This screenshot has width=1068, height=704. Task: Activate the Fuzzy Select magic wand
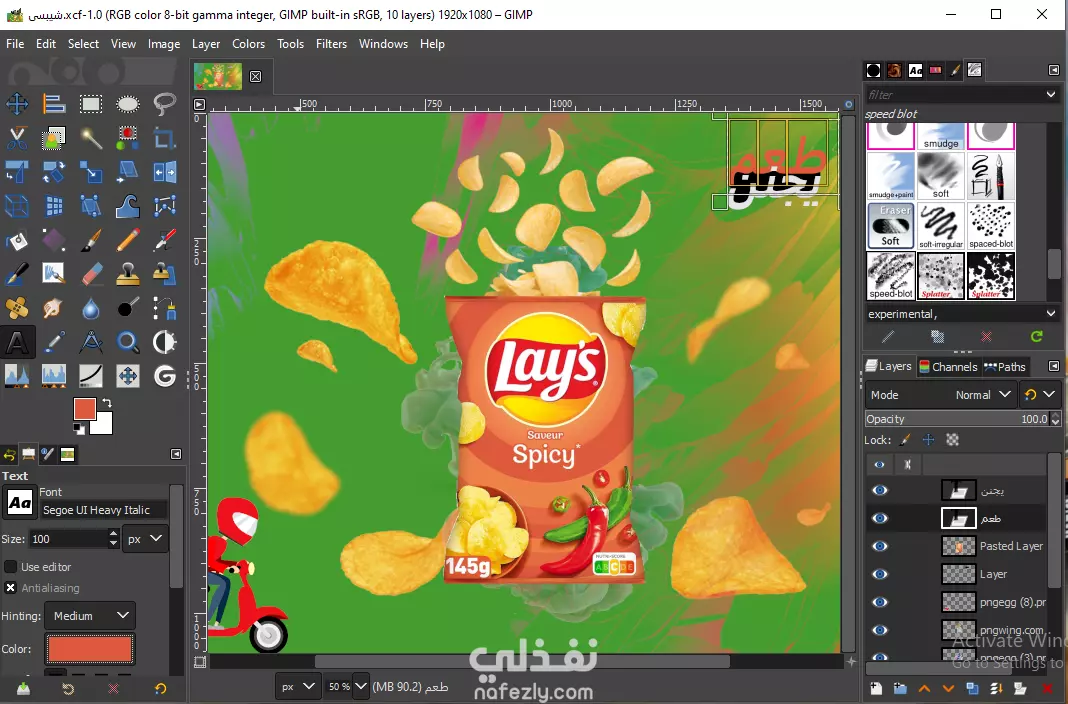point(91,138)
